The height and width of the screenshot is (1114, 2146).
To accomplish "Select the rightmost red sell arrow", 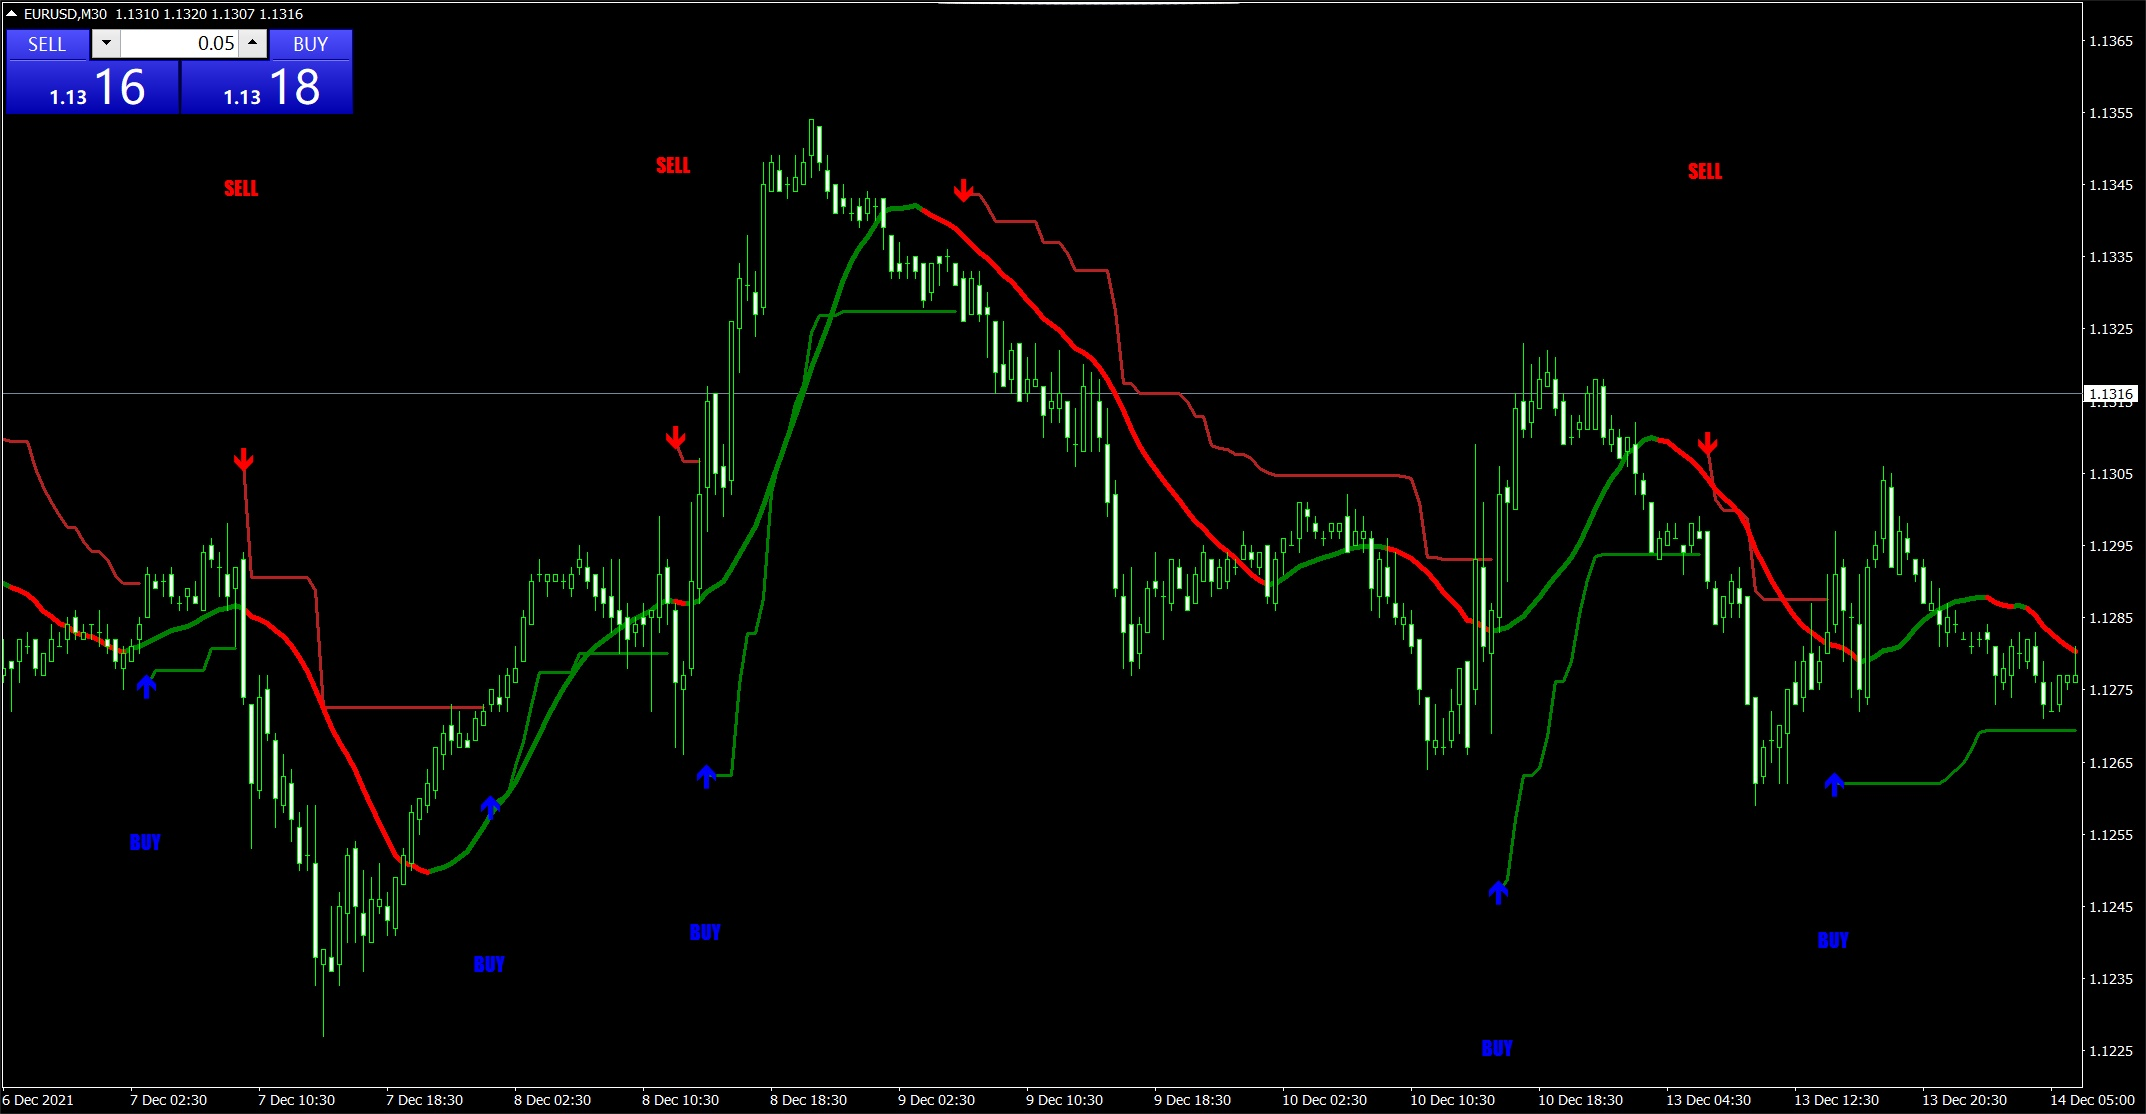I will click(x=1707, y=443).
